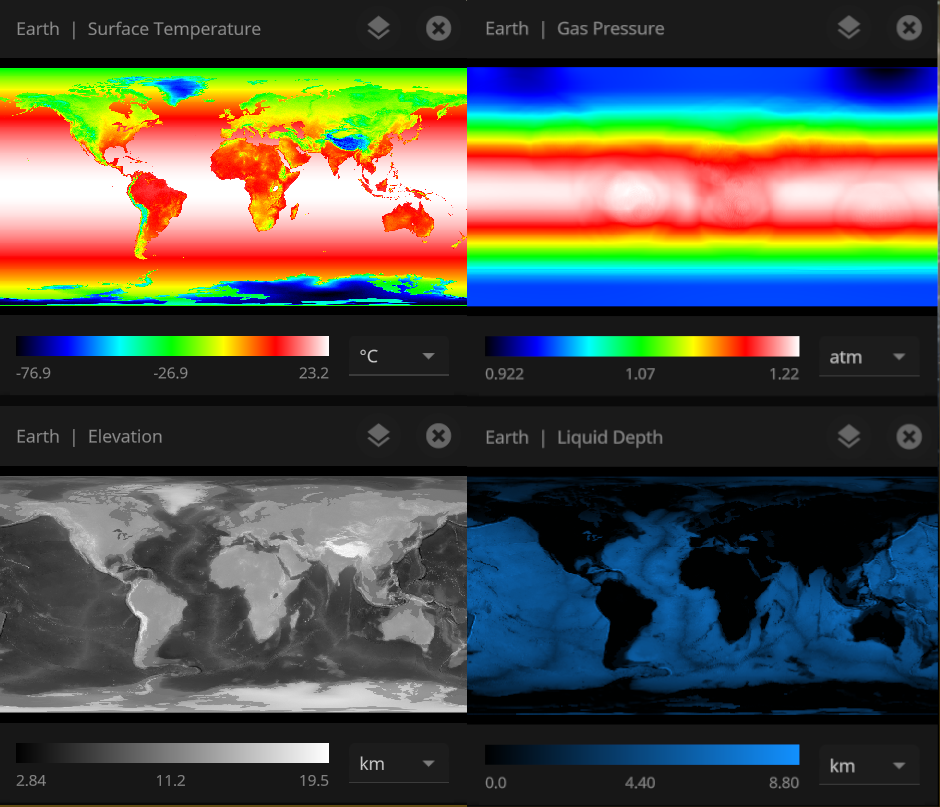The image size is (940, 807).
Task: Click the 'Elevation' panel title
Action: click(125, 436)
